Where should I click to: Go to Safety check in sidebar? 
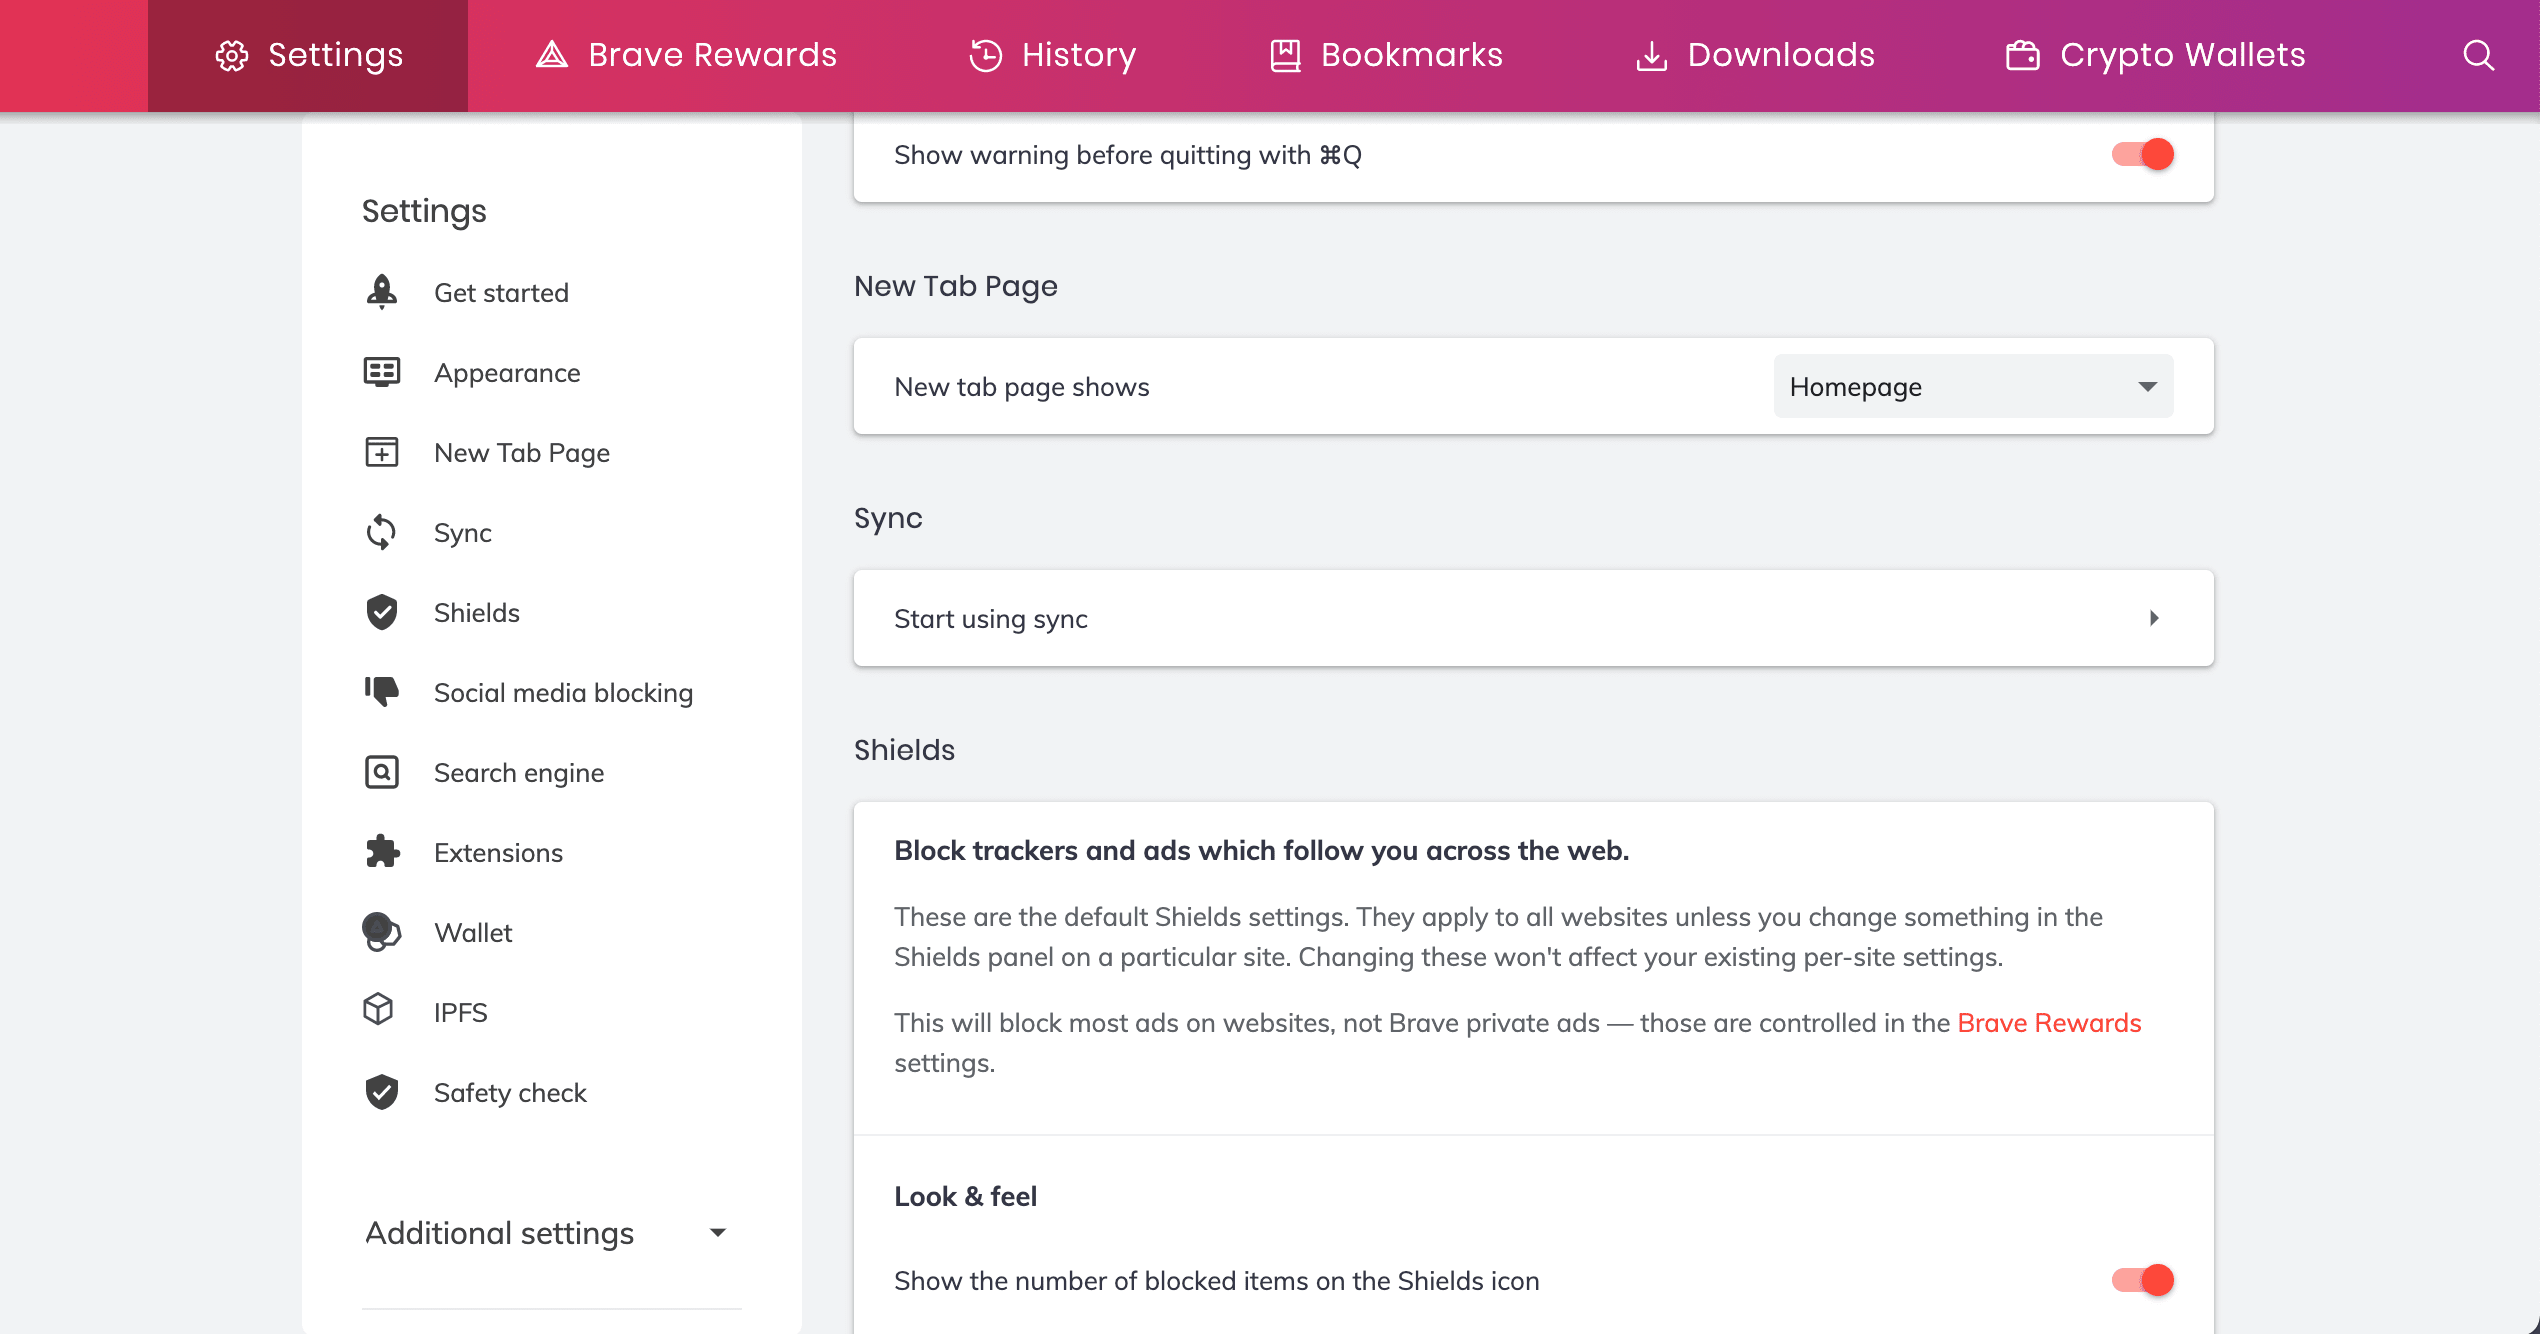point(509,1092)
